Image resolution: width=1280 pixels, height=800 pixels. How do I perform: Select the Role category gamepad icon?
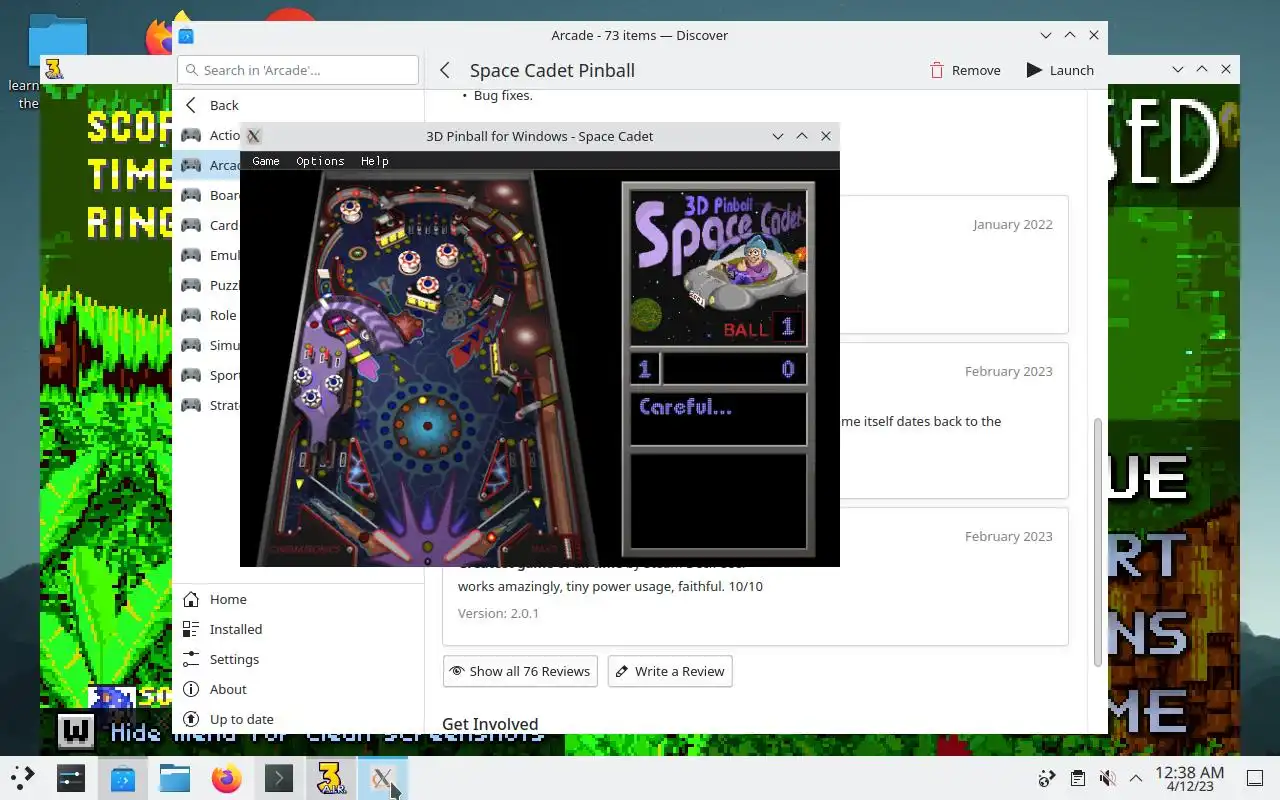[x=191, y=315]
